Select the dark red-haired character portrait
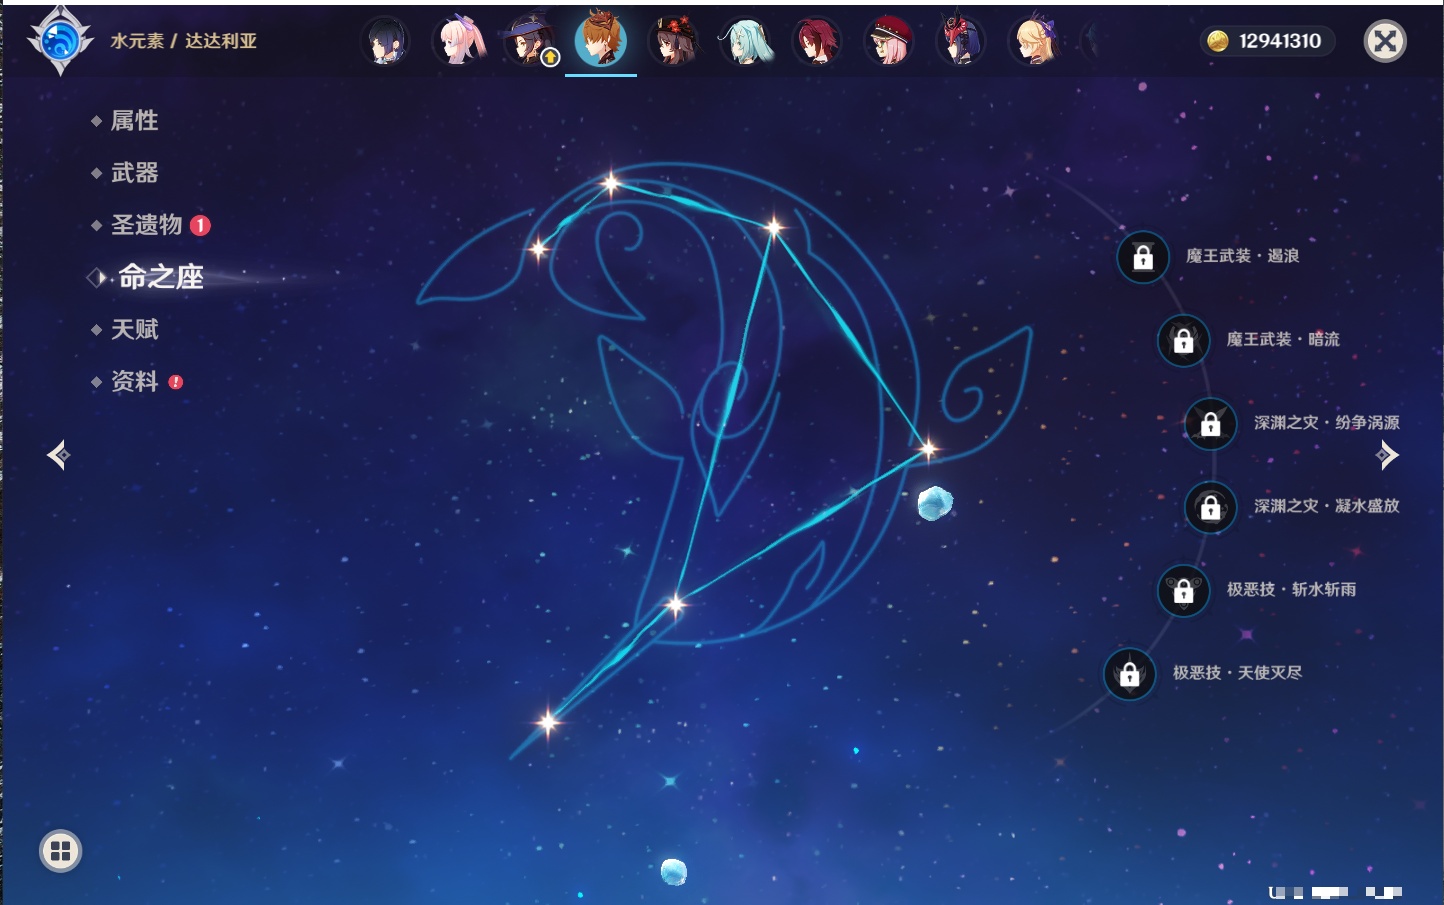1444x905 pixels. point(816,41)
